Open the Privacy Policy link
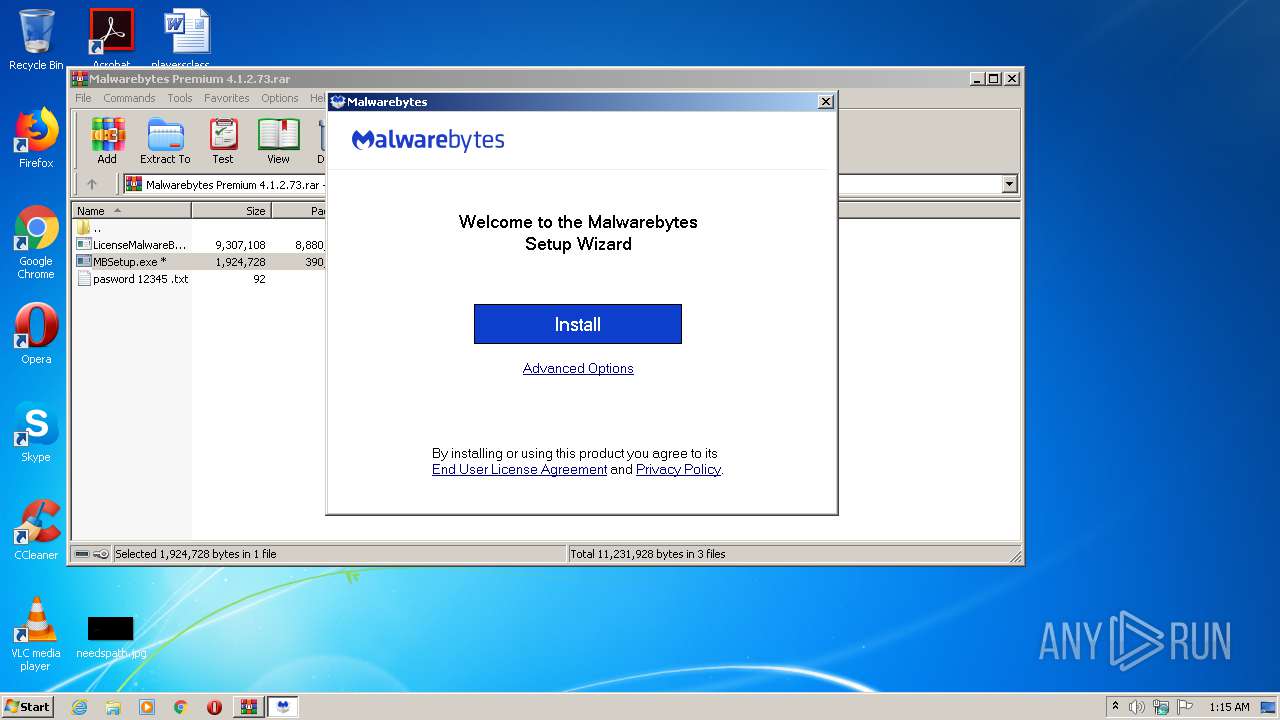Image resolution: width=1280 pixels, height=720 pixels. (678, 469)
